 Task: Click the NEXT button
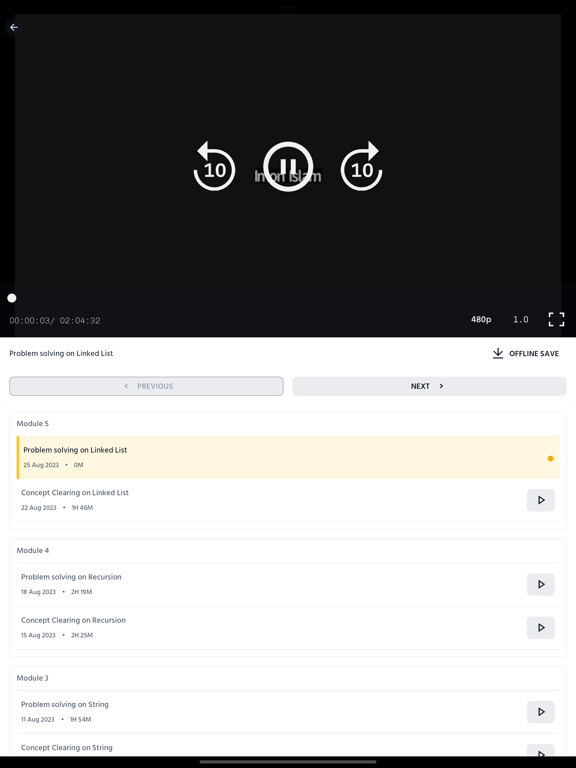(429, 386)
